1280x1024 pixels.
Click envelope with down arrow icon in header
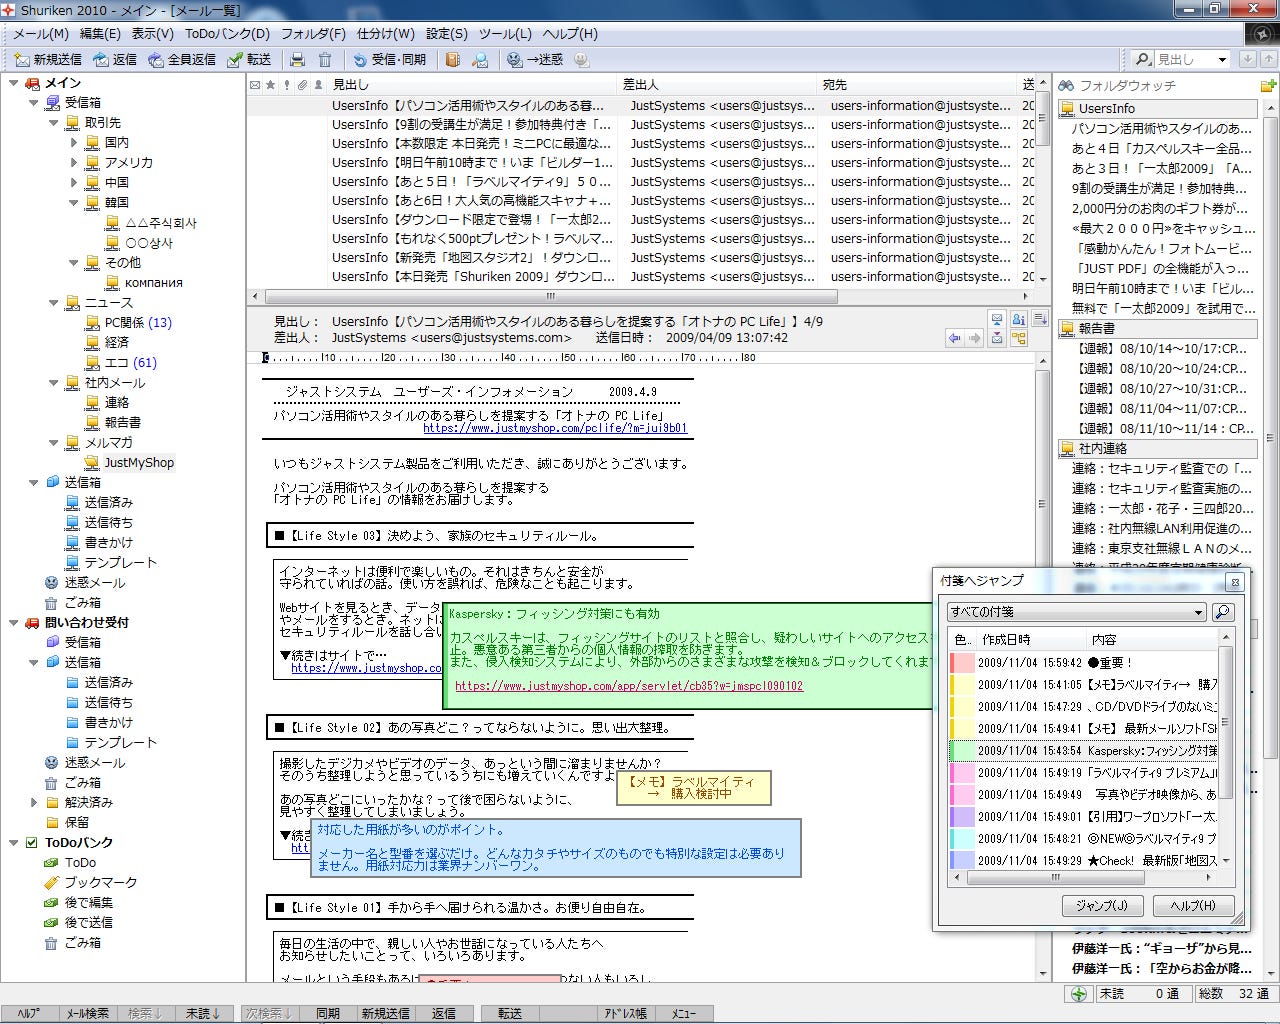(997, 319)
